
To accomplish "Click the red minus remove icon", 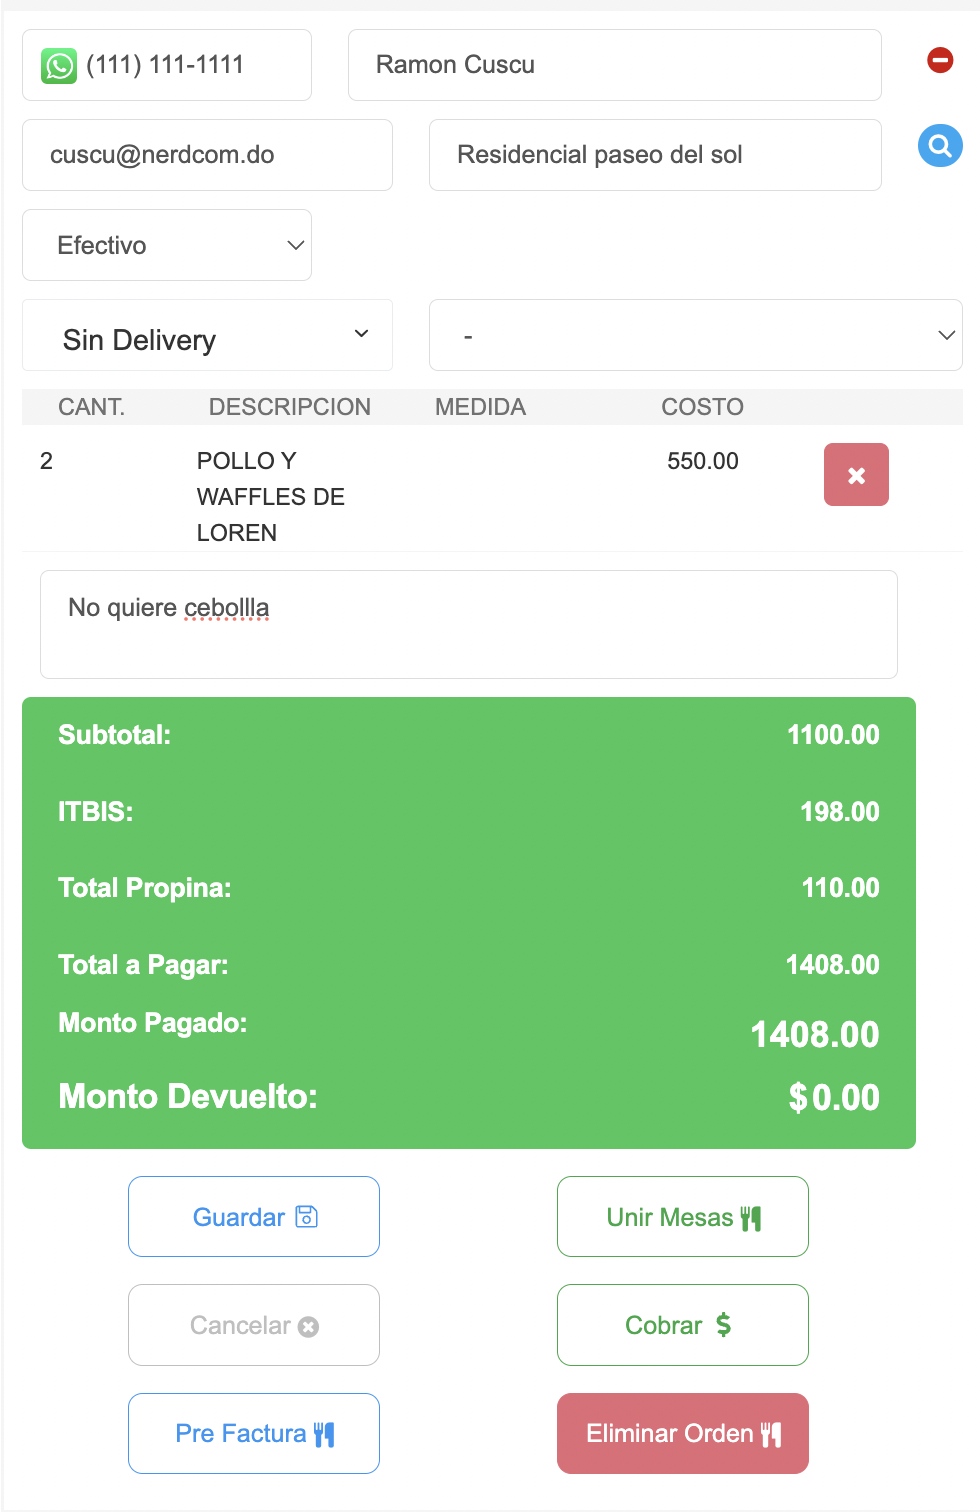I will tap(940, 60).
